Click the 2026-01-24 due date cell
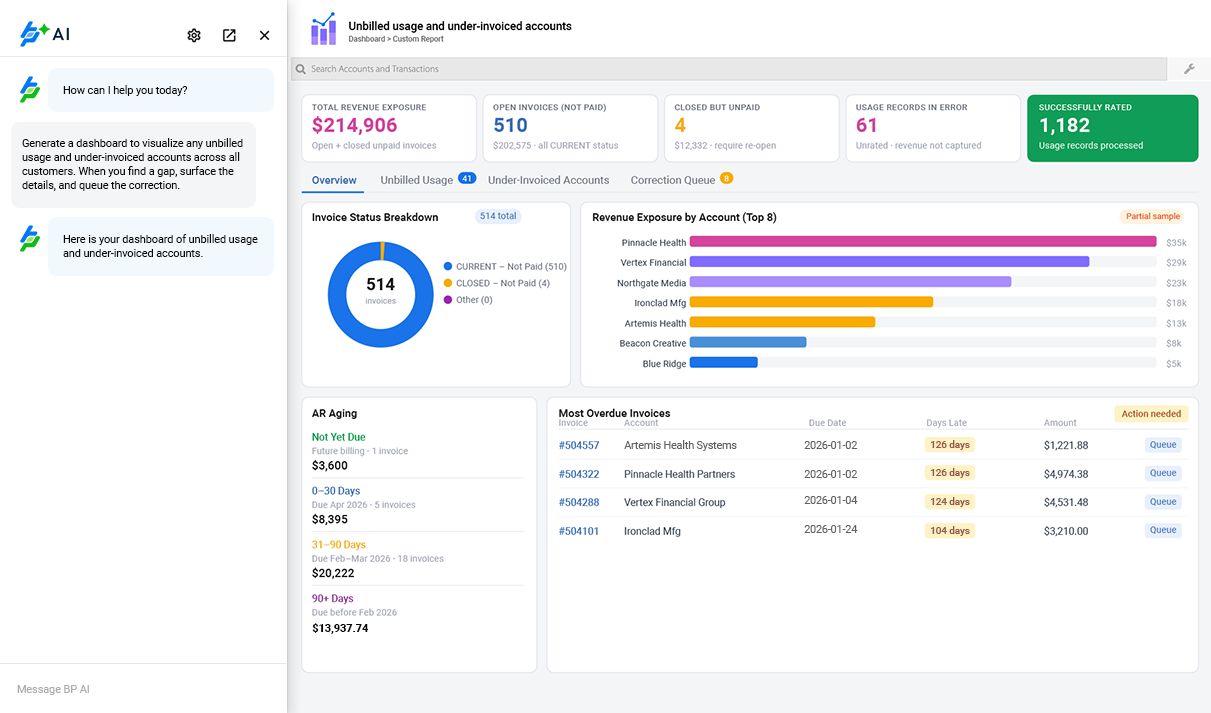1211x713 pixels. click(x=830, y=531)
